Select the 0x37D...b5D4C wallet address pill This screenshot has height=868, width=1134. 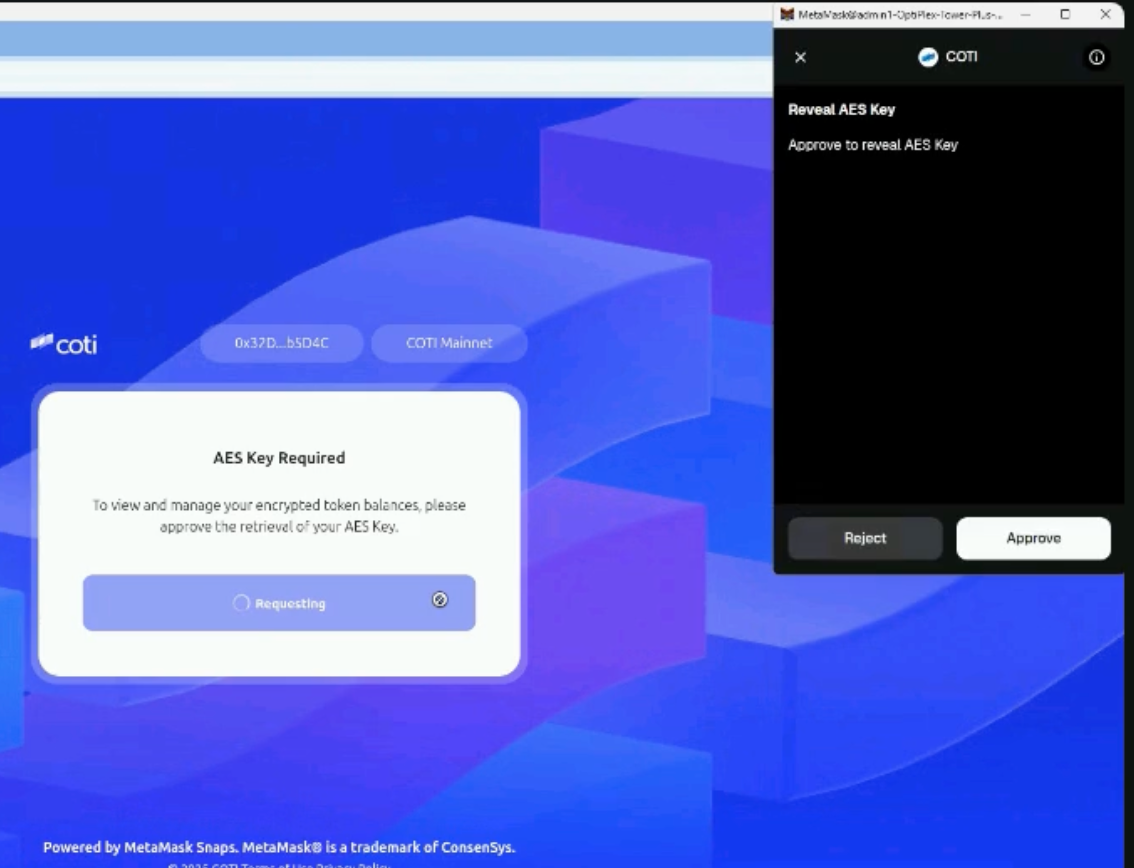282,343
